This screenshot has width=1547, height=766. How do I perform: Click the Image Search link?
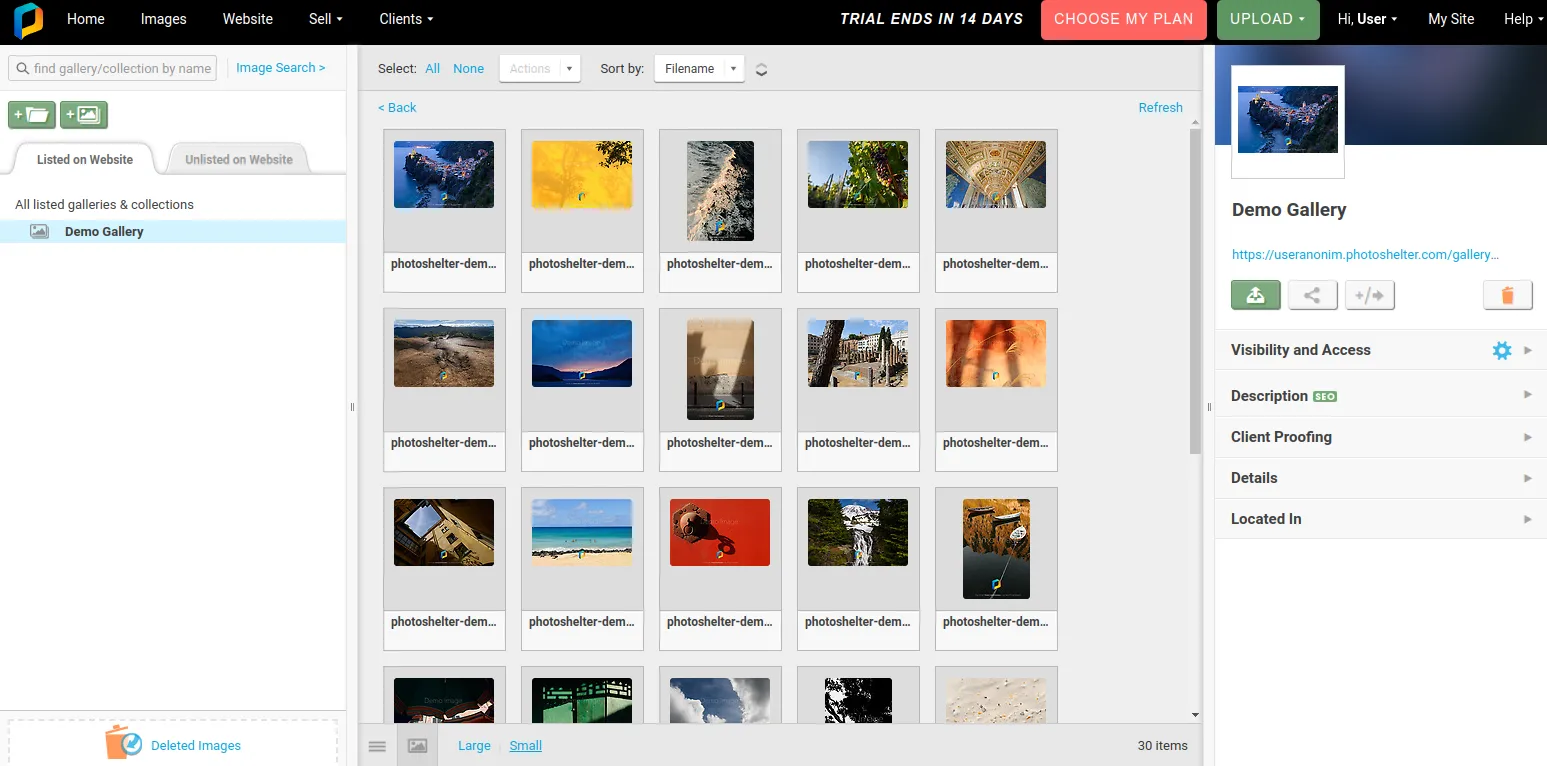tap(281, 68)
